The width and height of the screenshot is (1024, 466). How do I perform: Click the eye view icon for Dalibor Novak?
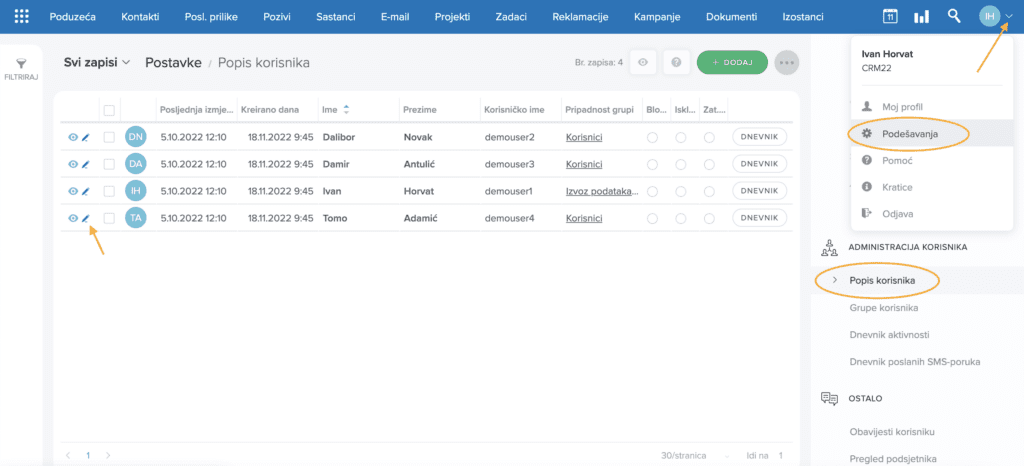[73, 137]
